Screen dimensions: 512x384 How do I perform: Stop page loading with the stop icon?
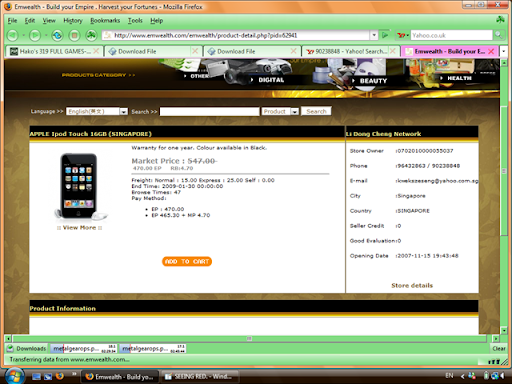pyautogui.click(x=74, y=35)
